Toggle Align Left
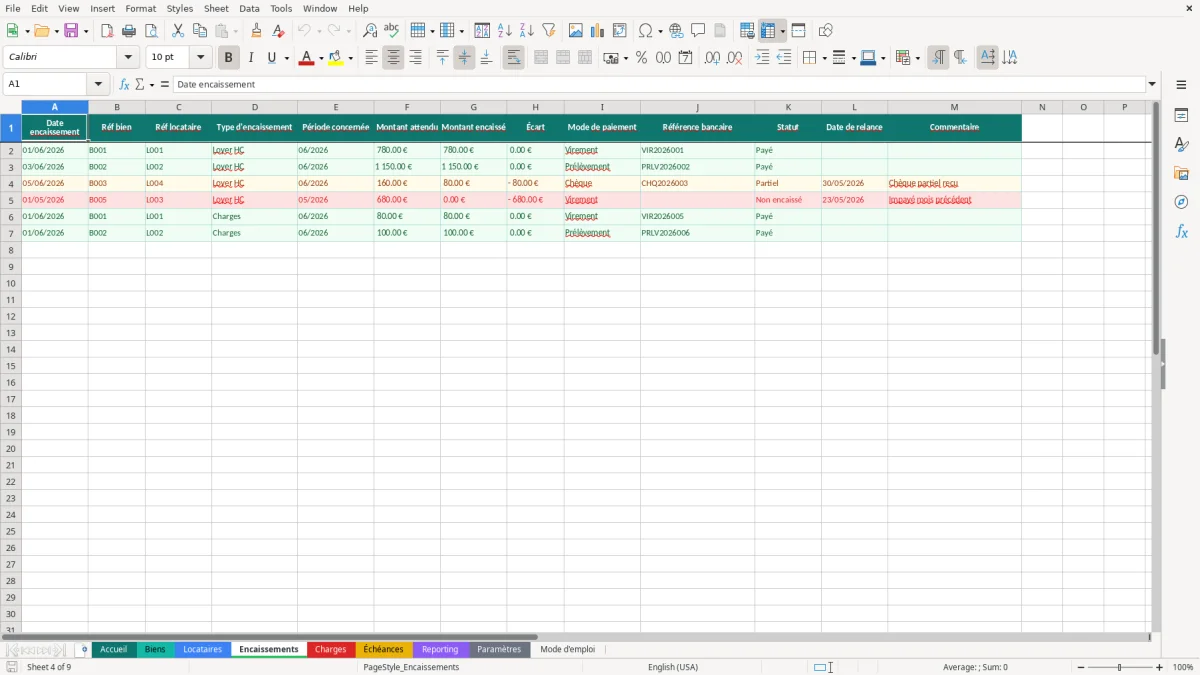The width and height of the screenshot is (1200, 675). pos(371,58)
